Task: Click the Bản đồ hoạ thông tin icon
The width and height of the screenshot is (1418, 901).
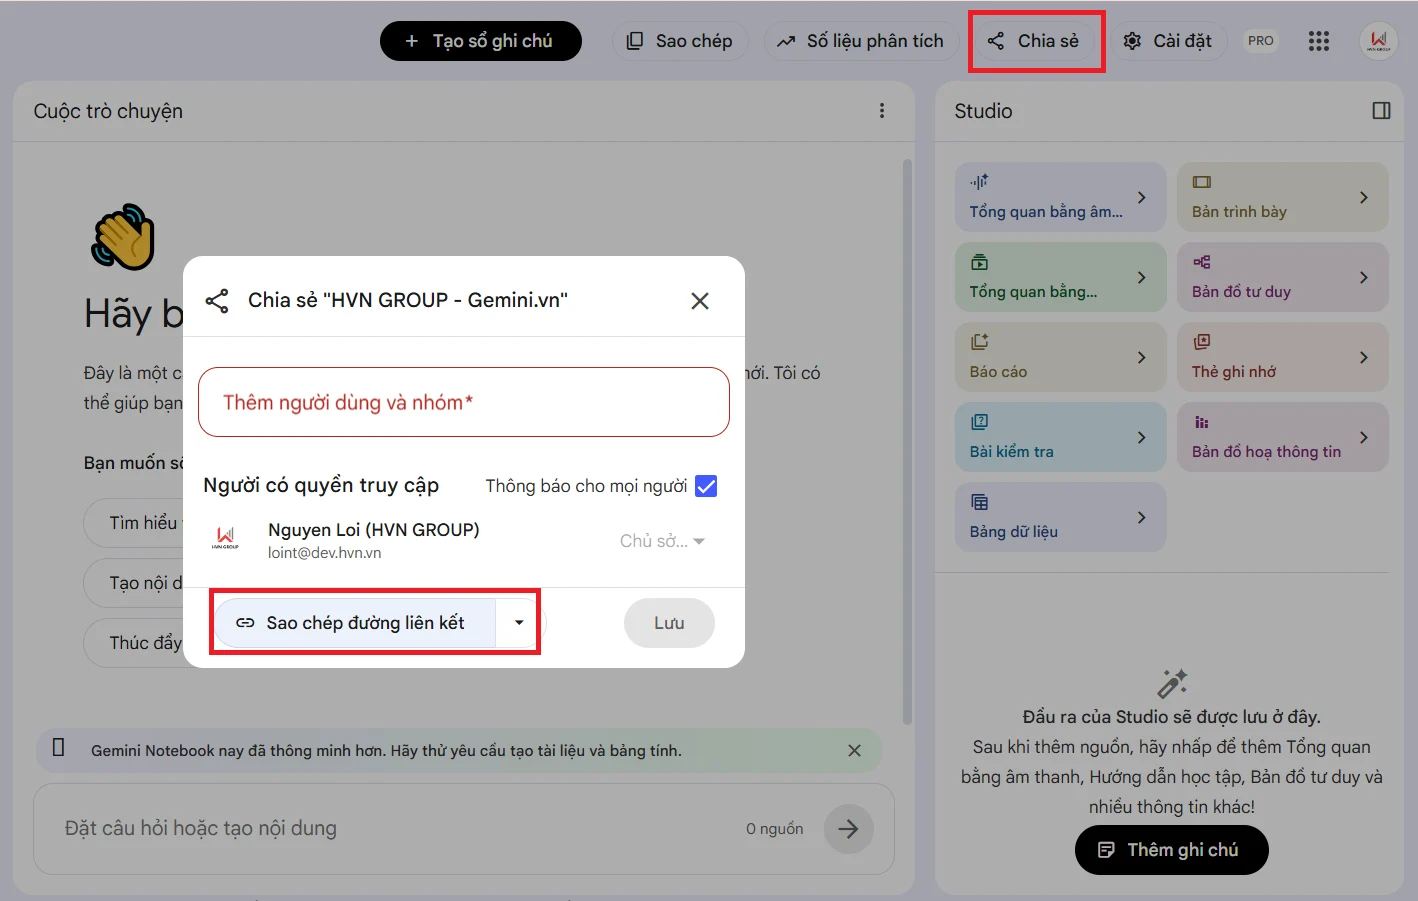Action: coord(1202,422)
